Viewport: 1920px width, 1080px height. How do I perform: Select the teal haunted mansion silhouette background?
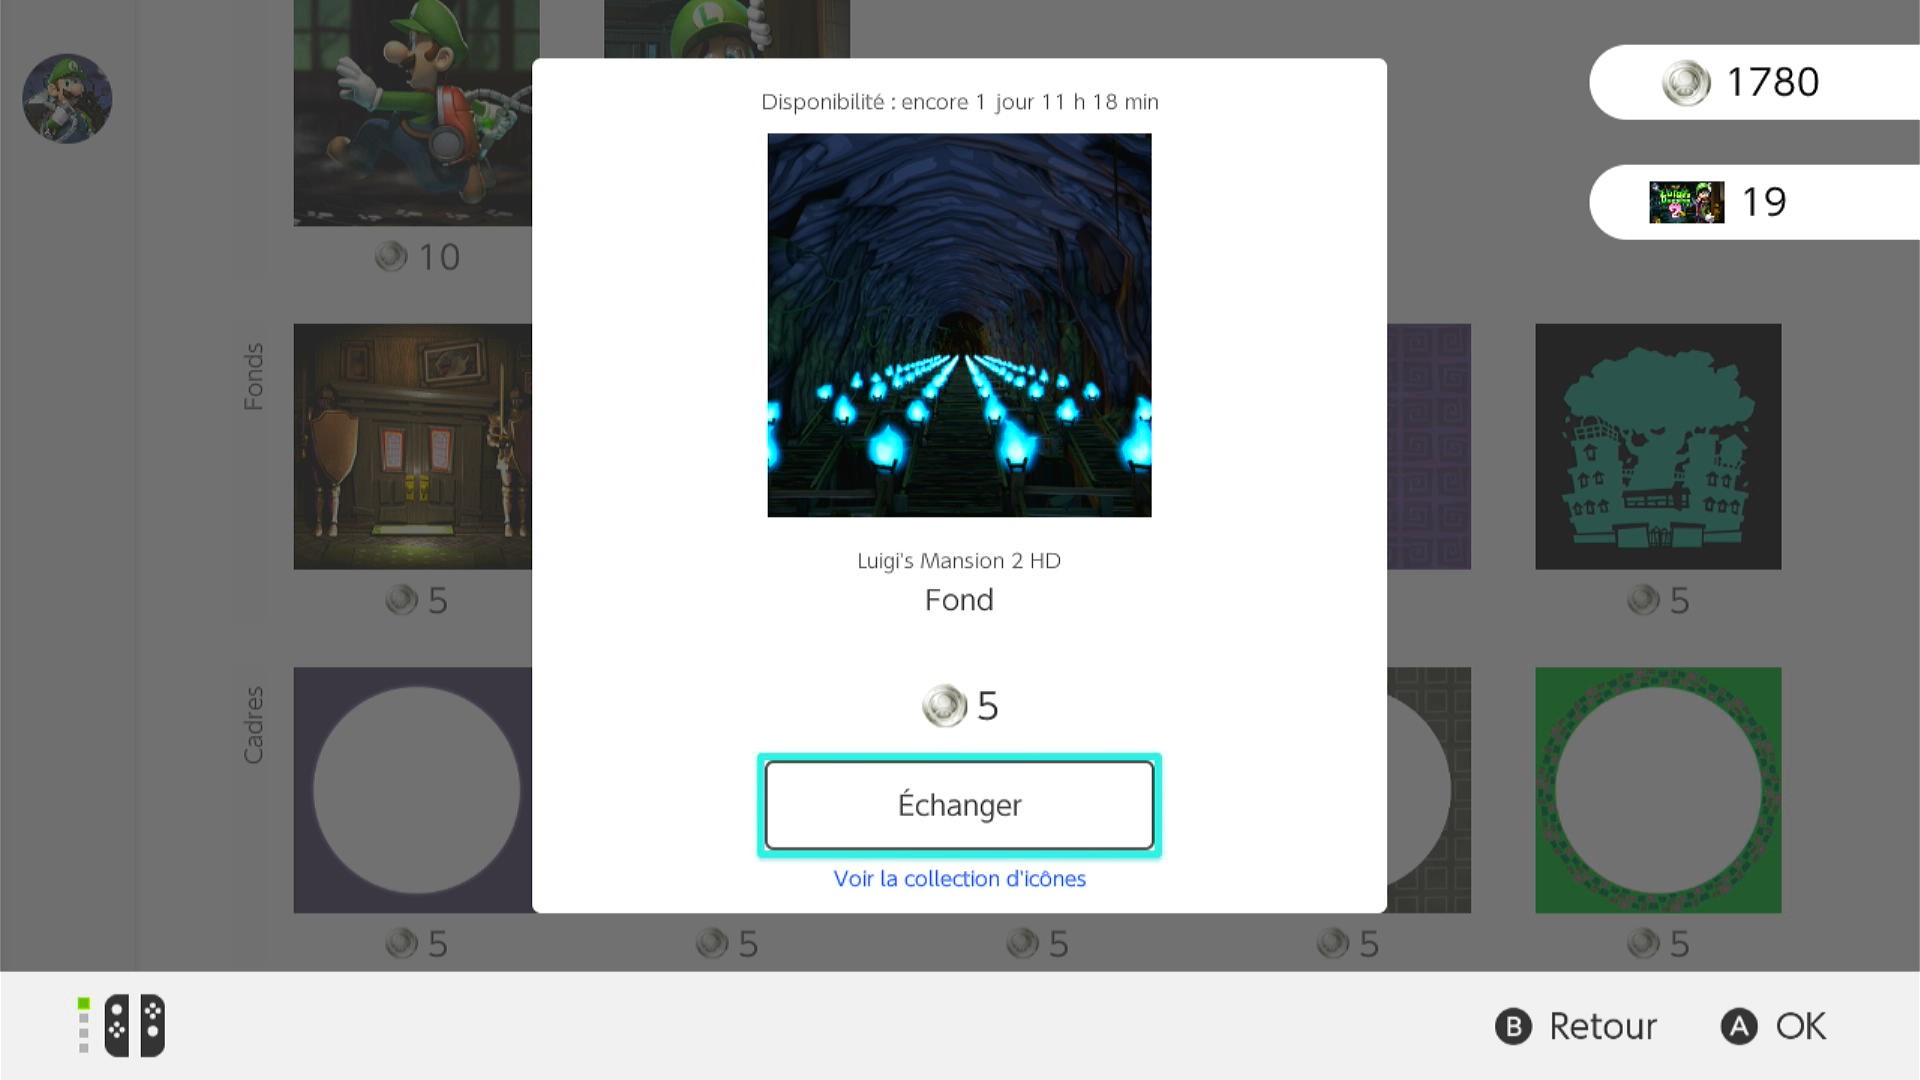(1658, 446)
